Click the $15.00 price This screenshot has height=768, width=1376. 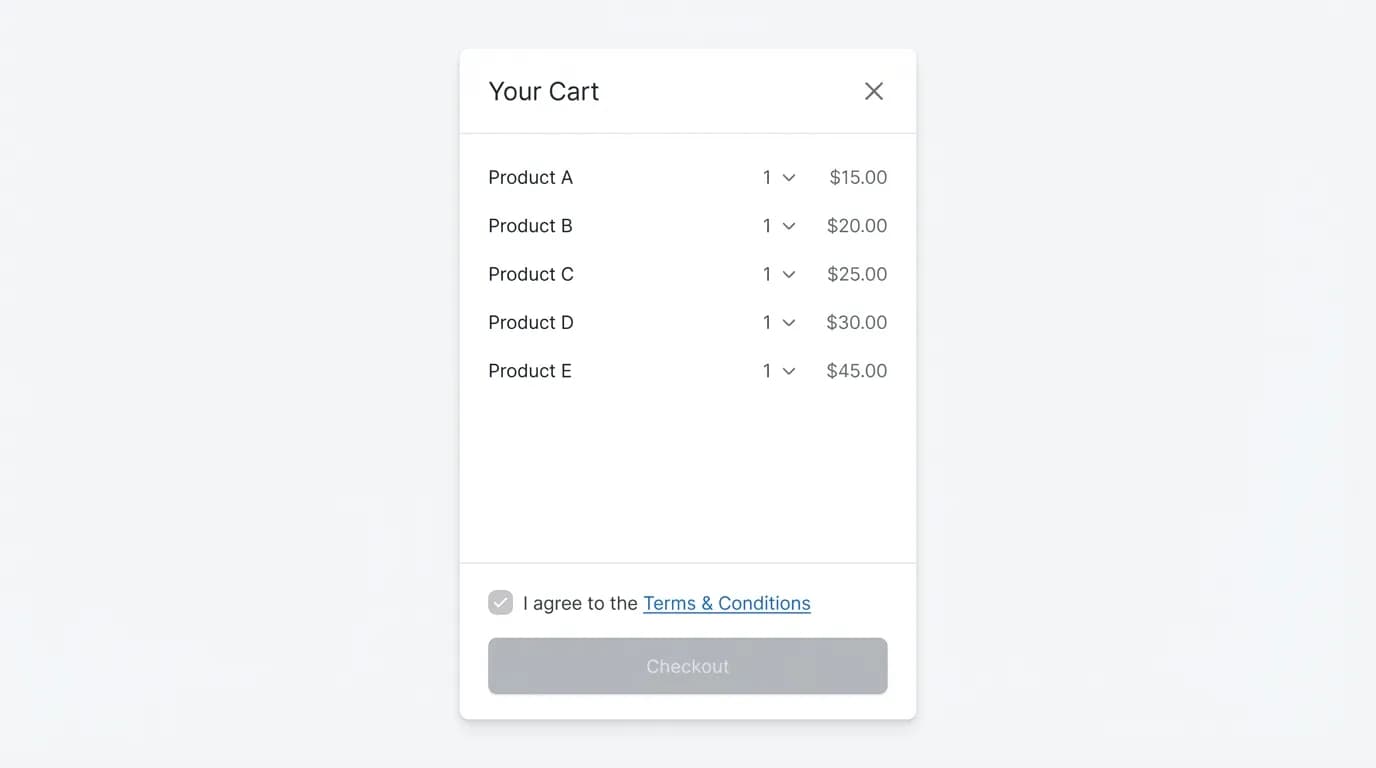click(x=858, y=177)
